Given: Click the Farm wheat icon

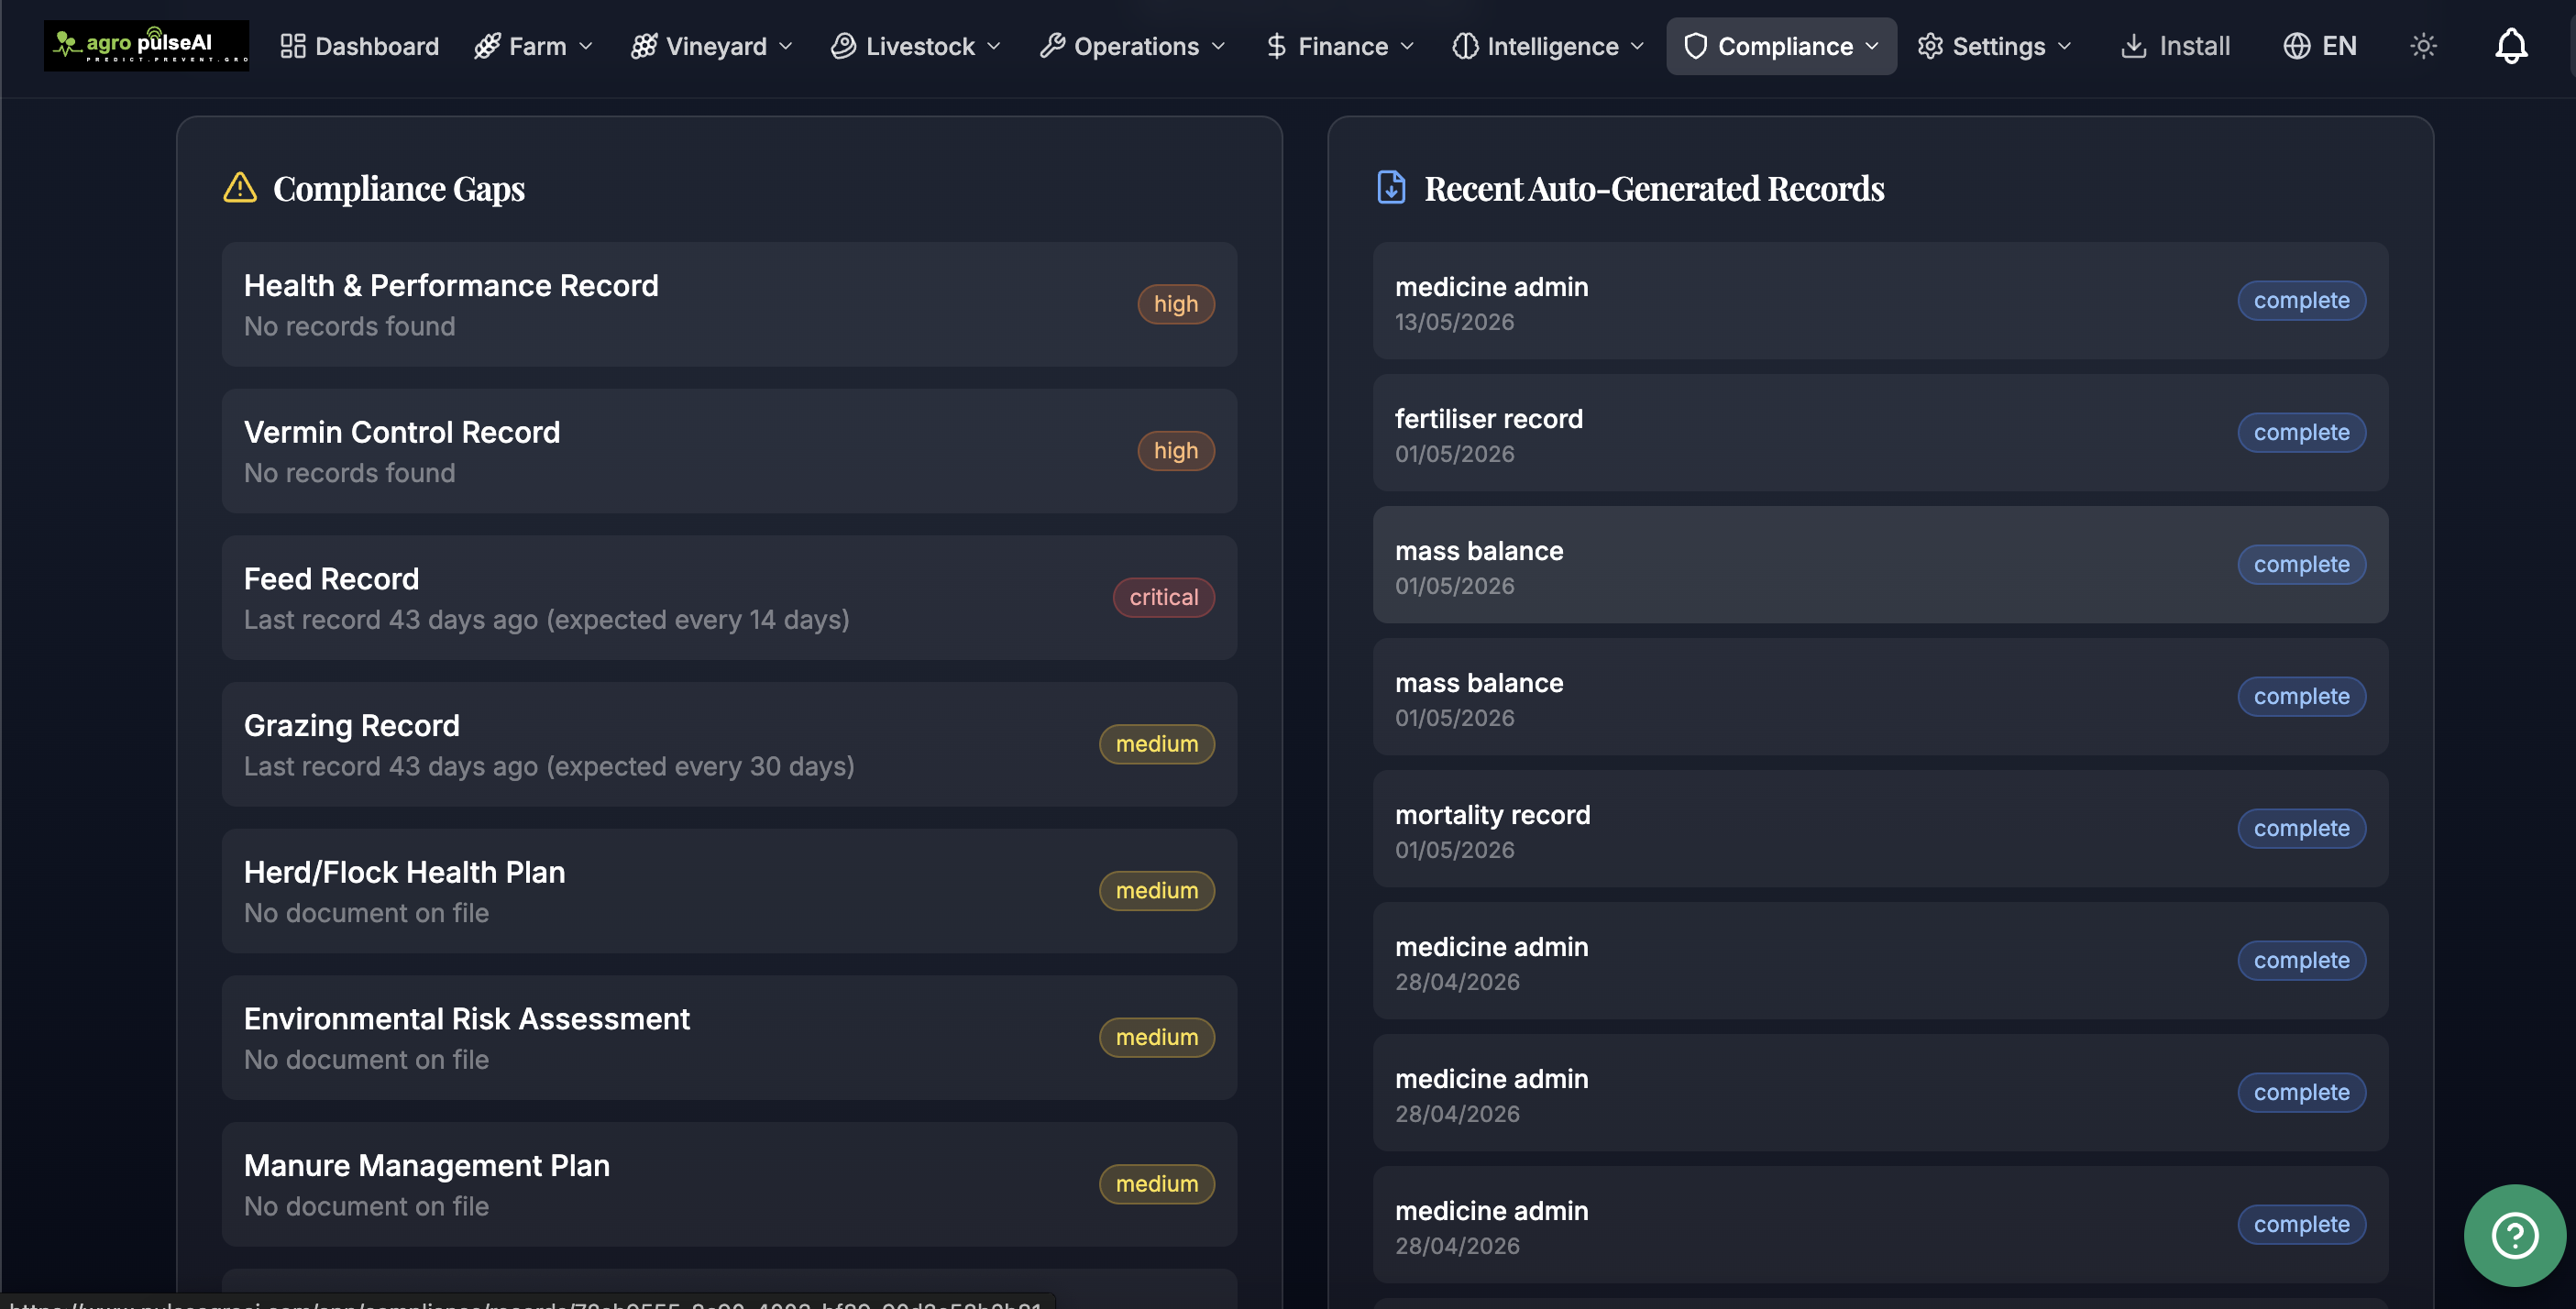Looking at the screenshot, I should [487, 46].
